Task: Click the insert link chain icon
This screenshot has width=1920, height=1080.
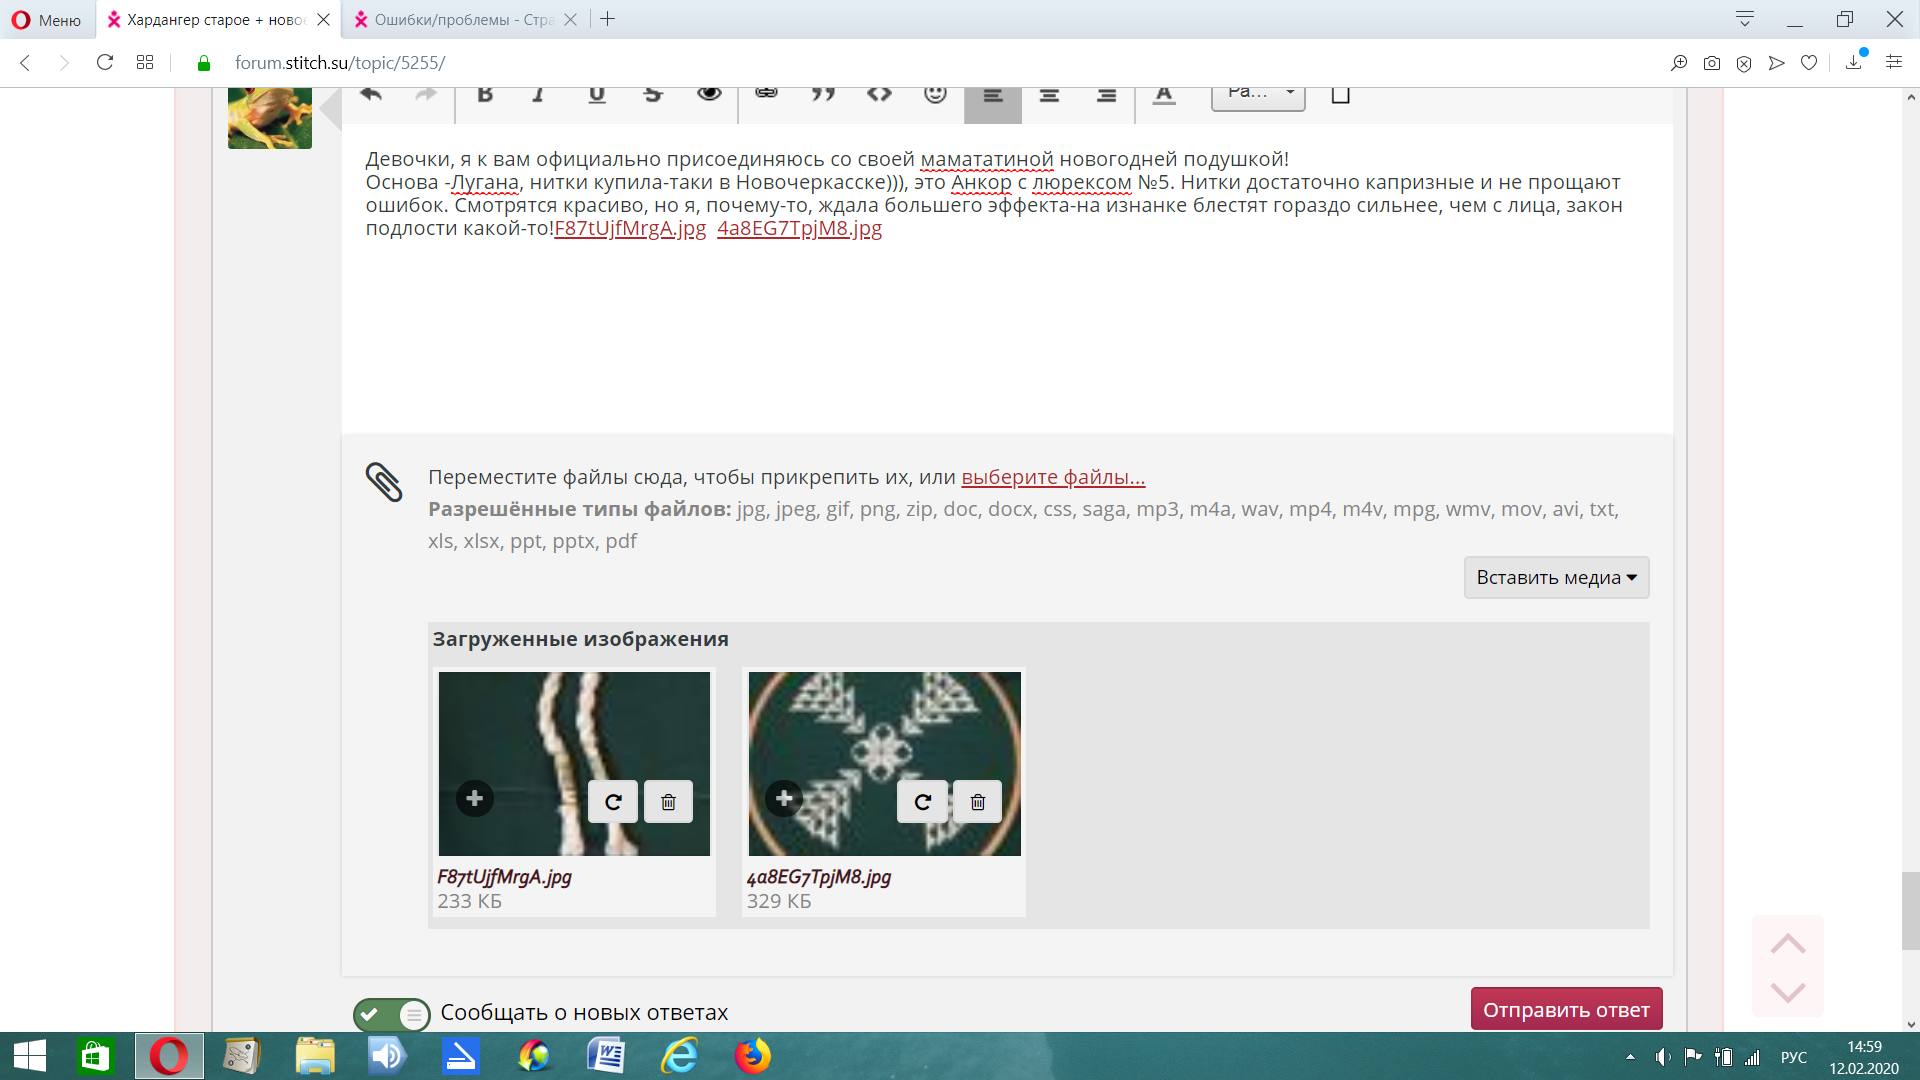Action: point(766,93)
